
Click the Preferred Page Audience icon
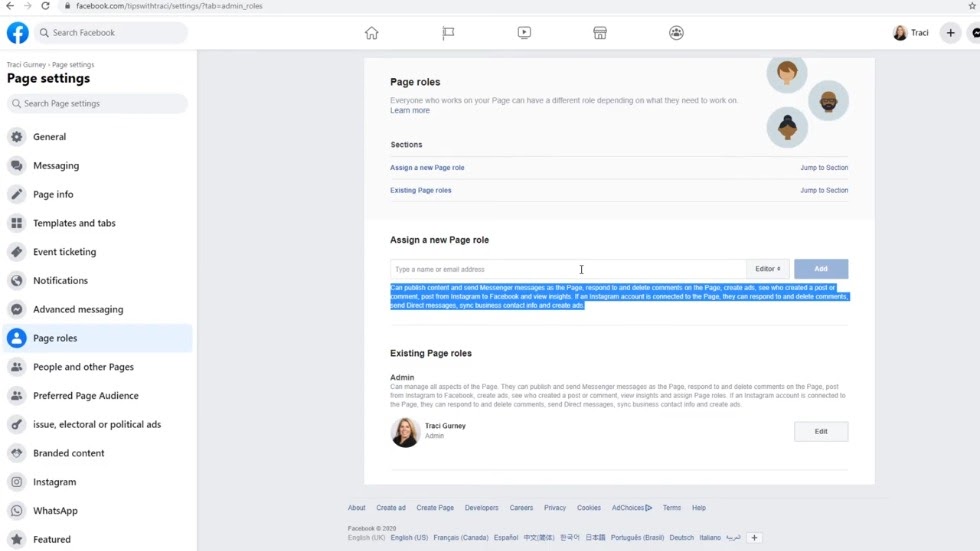(x=17, y=395)
